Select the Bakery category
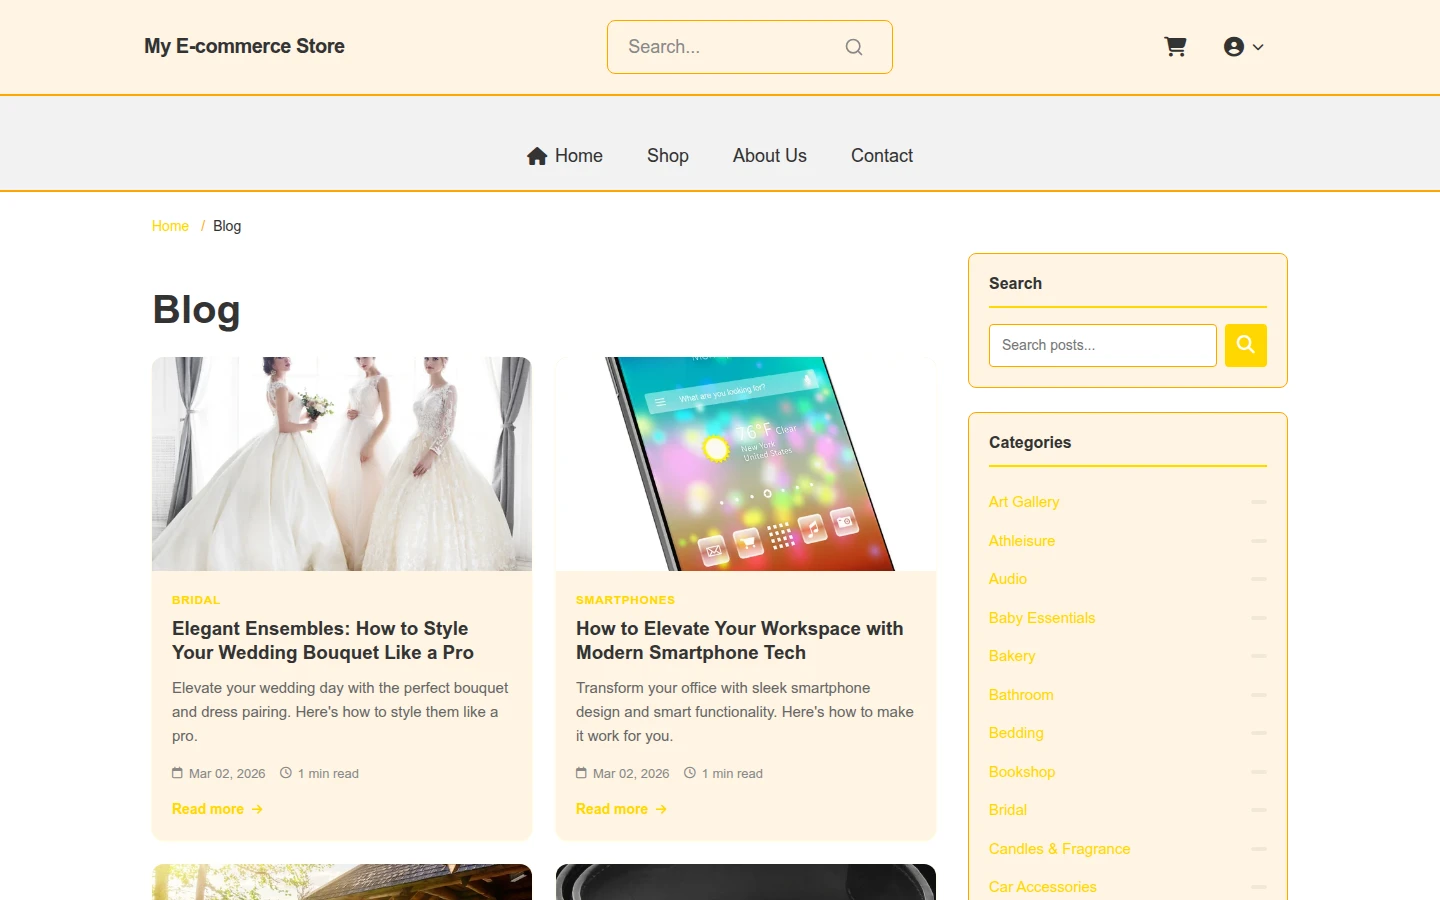 (1012, 656)
